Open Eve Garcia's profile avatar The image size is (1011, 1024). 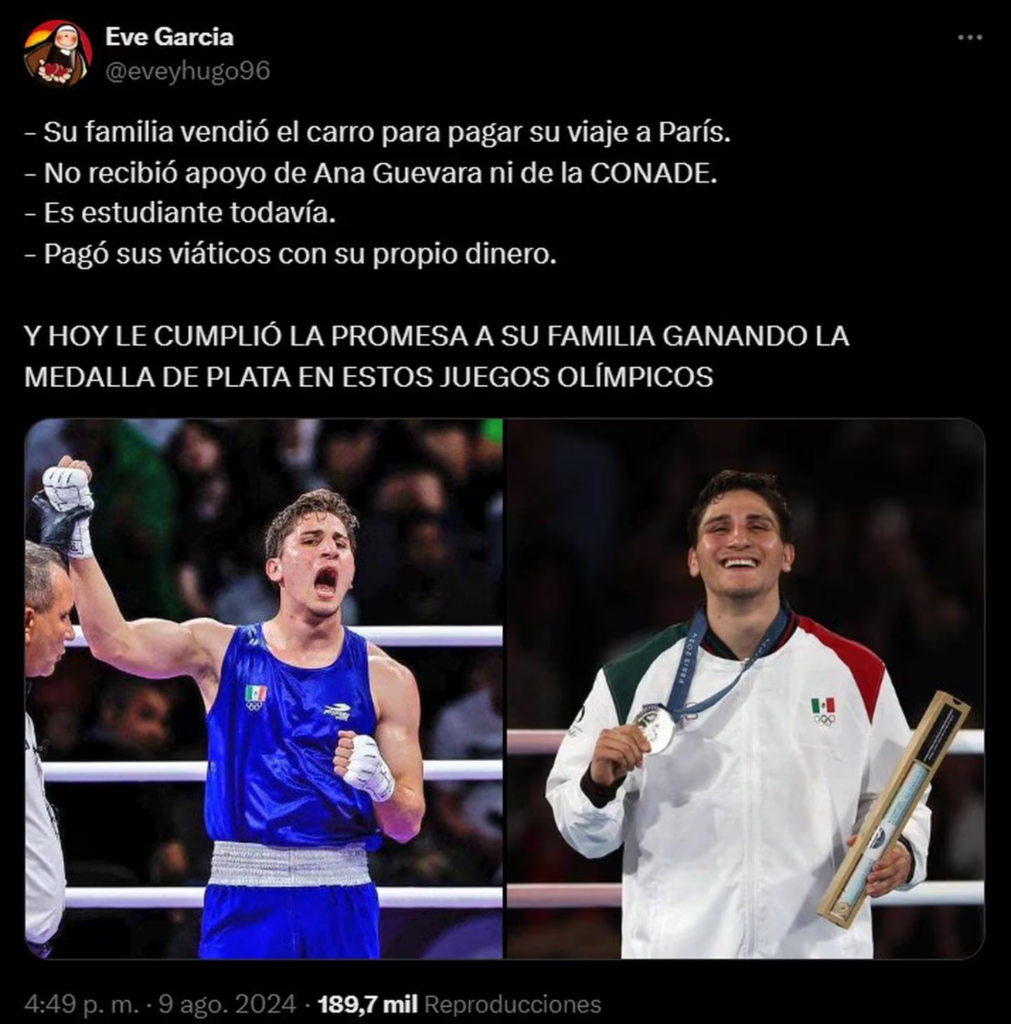[57, 52]
